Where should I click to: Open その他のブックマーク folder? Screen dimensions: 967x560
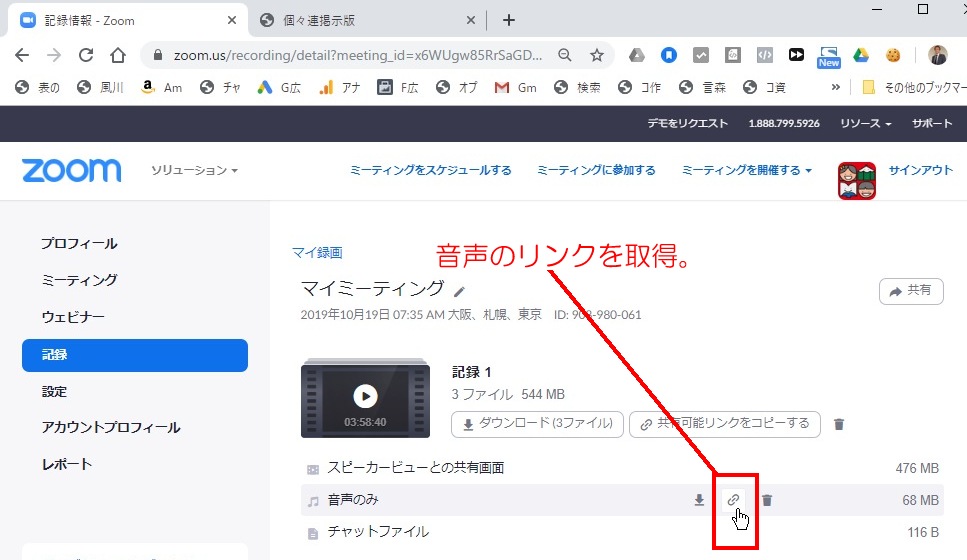point(914,88)
